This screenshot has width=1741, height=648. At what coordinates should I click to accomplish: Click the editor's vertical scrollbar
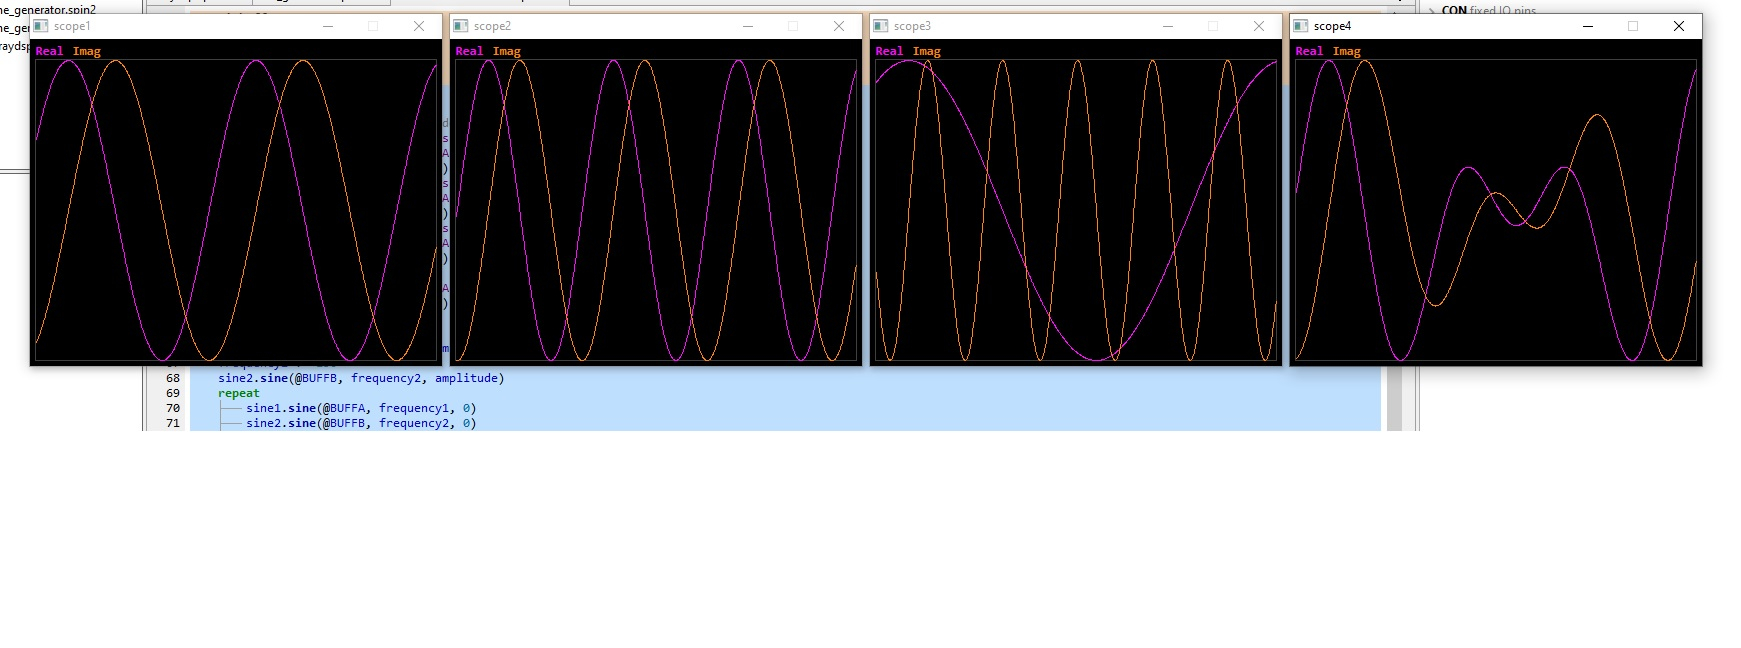[x=1394, y=400]
